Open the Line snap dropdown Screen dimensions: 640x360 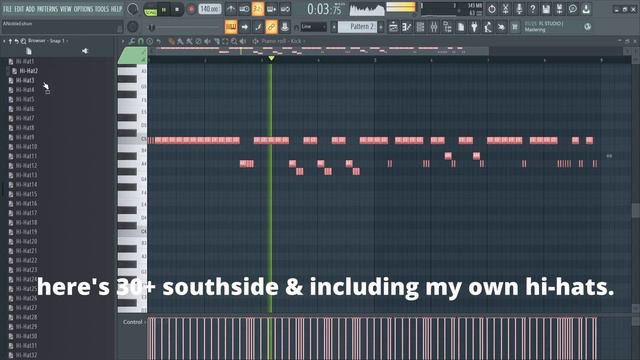tap(313, 27)
